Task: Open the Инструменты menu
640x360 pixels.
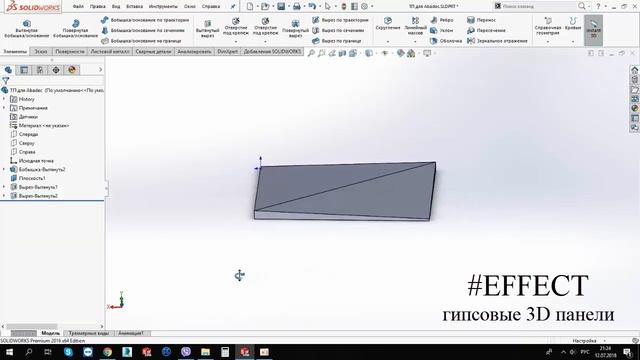Action: (x=163, y=7)
